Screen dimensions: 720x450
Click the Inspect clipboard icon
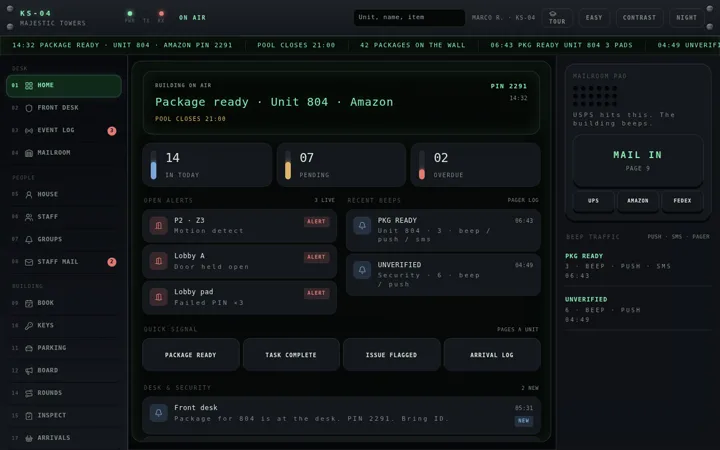tap(29, 416)
